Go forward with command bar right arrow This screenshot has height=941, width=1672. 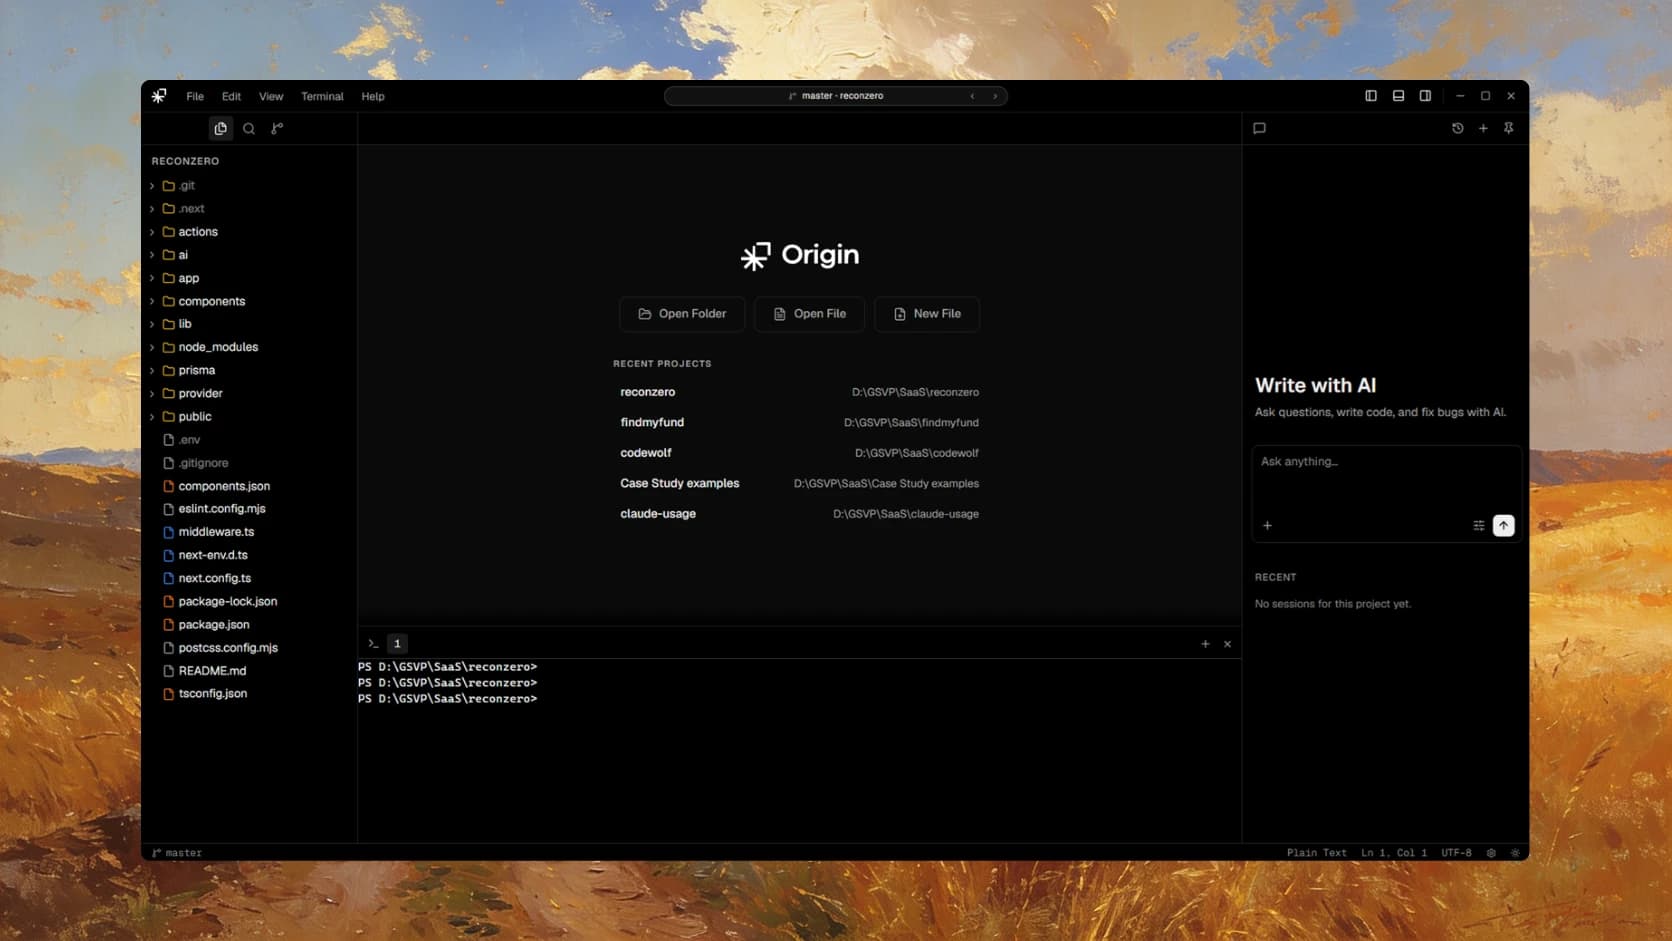(x=995, y=96)
